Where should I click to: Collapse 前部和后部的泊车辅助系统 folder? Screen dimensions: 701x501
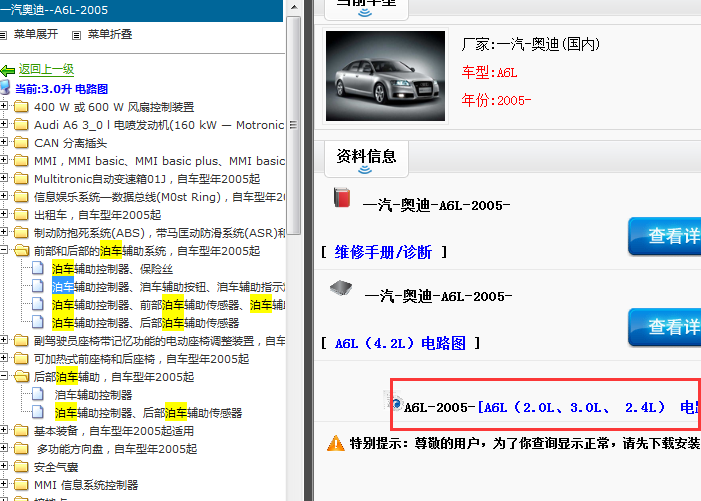pyautogui.click(x=4, y=250)
